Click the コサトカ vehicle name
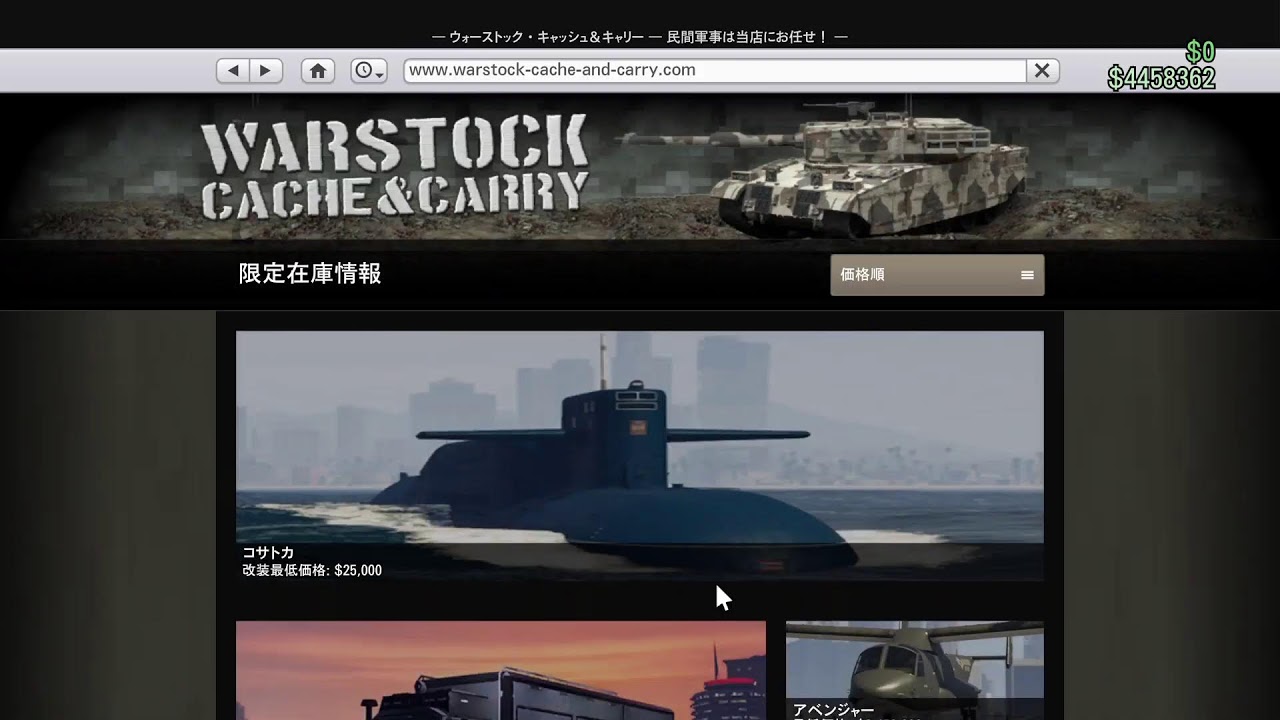This screenshot has width=1280, height=720. point(268,553)
